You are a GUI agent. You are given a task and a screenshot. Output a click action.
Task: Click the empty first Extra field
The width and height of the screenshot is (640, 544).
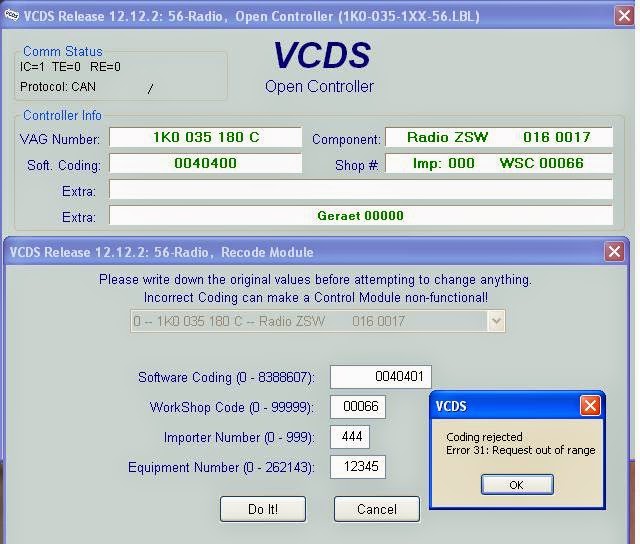361,189
